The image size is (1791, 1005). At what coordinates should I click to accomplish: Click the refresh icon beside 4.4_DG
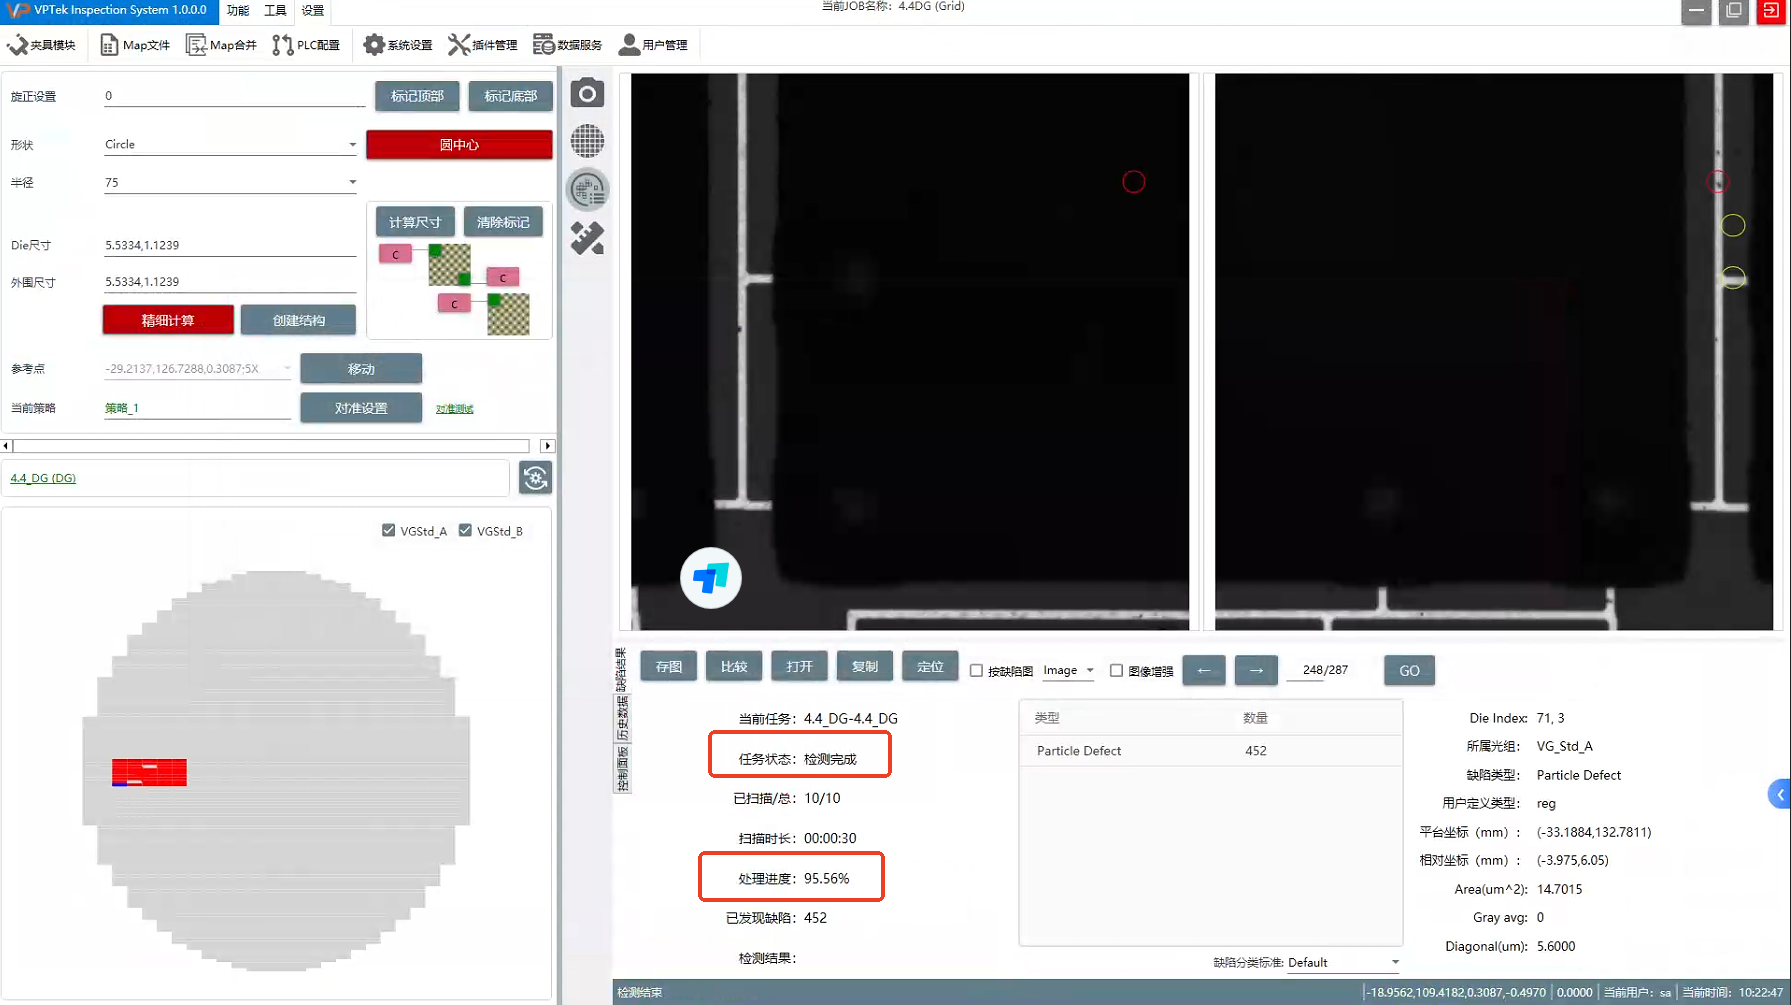pyautogui.click(x=536, y=478)
